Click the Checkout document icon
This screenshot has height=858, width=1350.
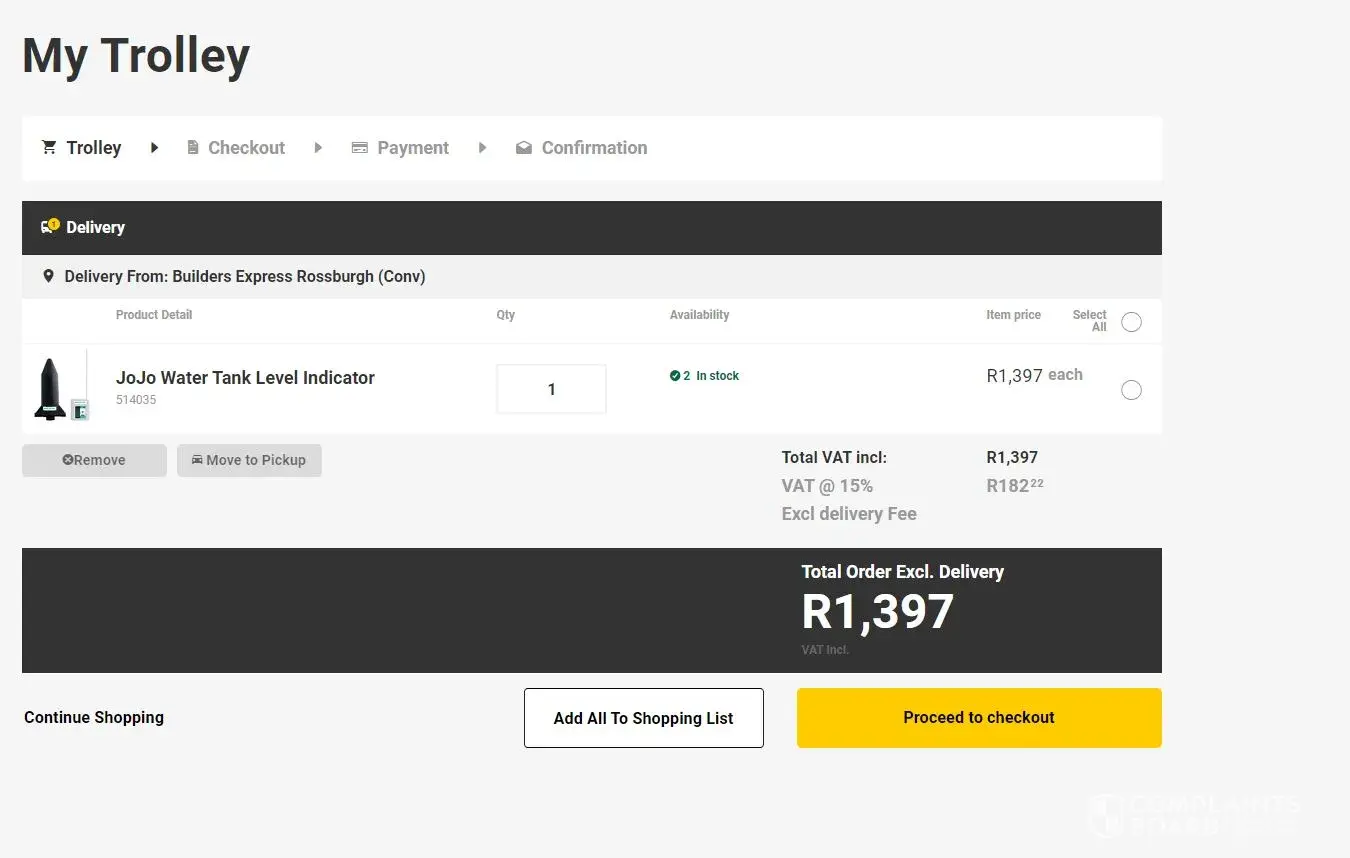[x=193, y=147]
